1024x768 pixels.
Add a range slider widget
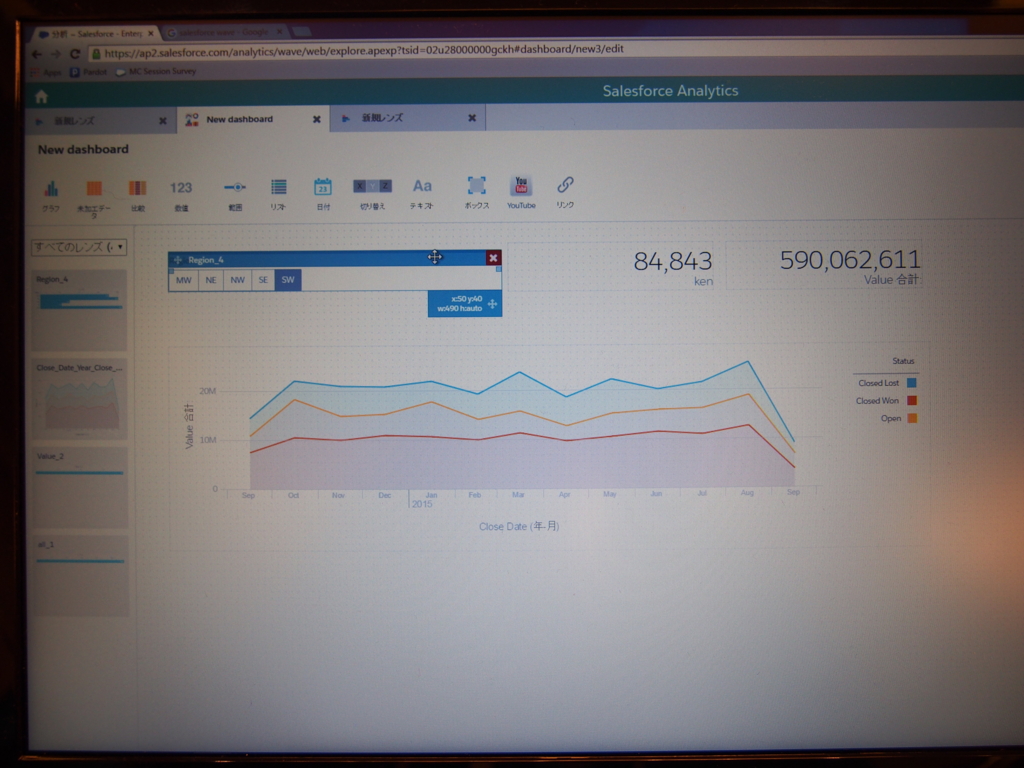(235, 195)
